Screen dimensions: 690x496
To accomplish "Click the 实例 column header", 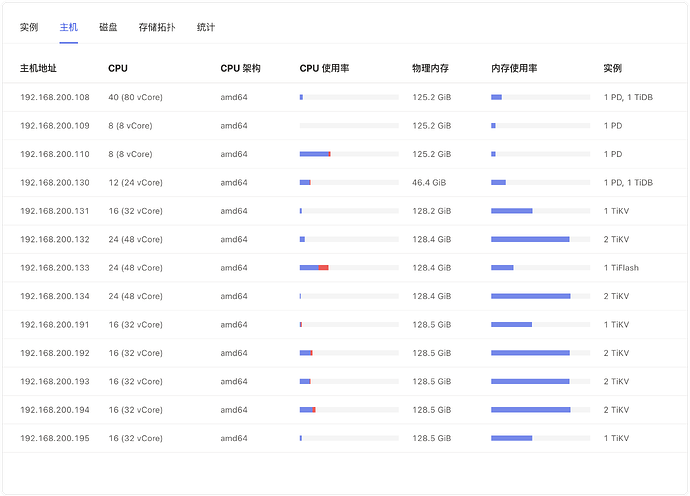I will point(613,68).
